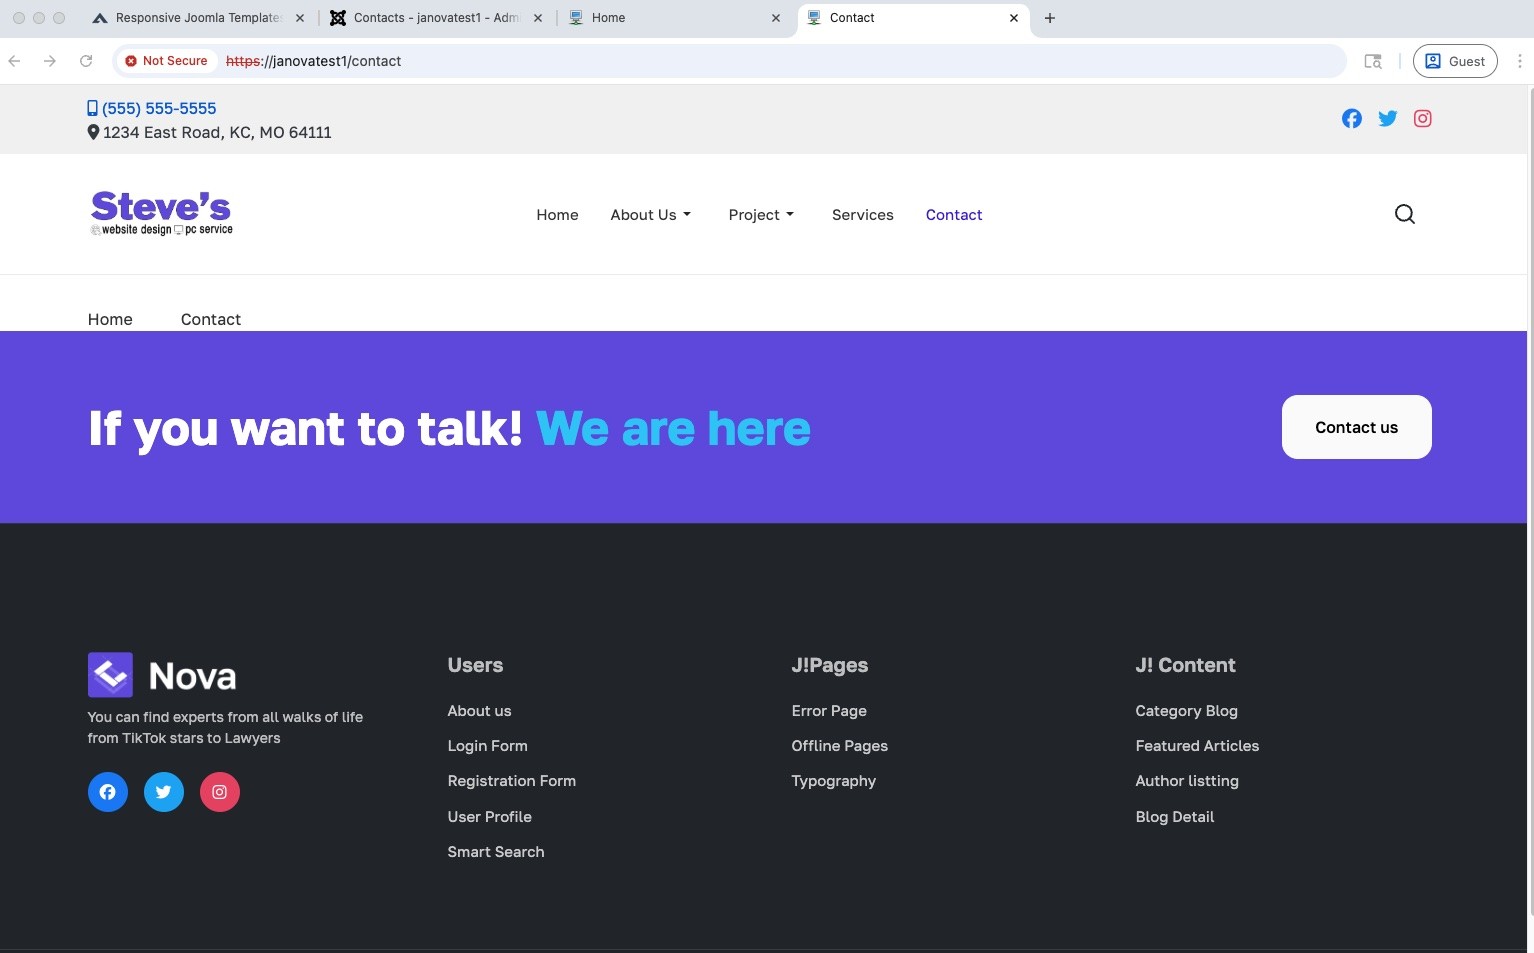Reload the page with browser refresh icon
The image size is (1534, 953).
86,61
